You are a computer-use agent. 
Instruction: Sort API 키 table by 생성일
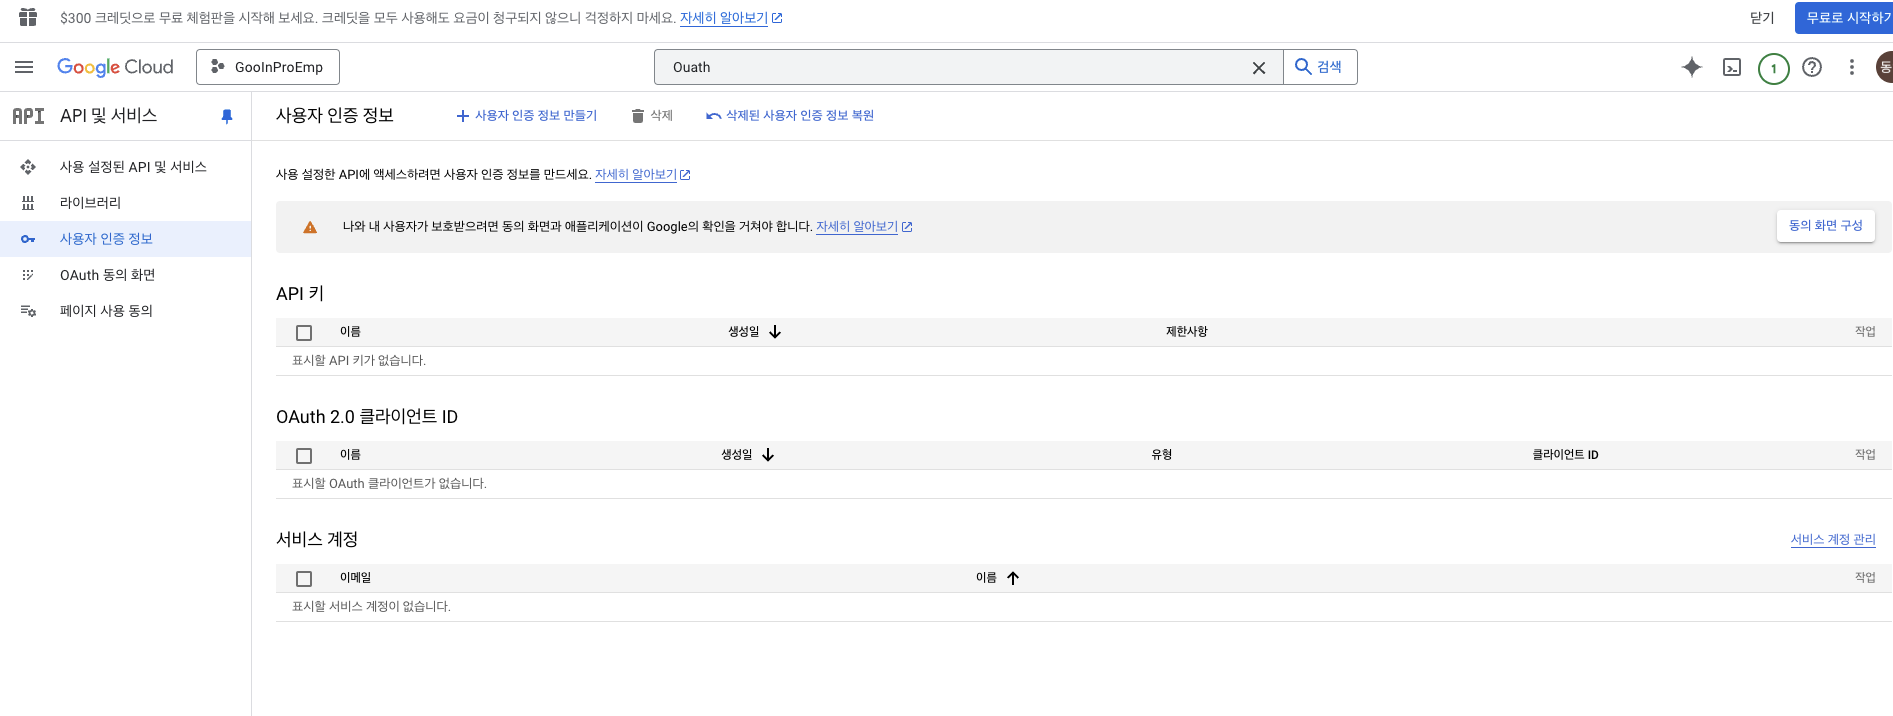pos(755,332)
